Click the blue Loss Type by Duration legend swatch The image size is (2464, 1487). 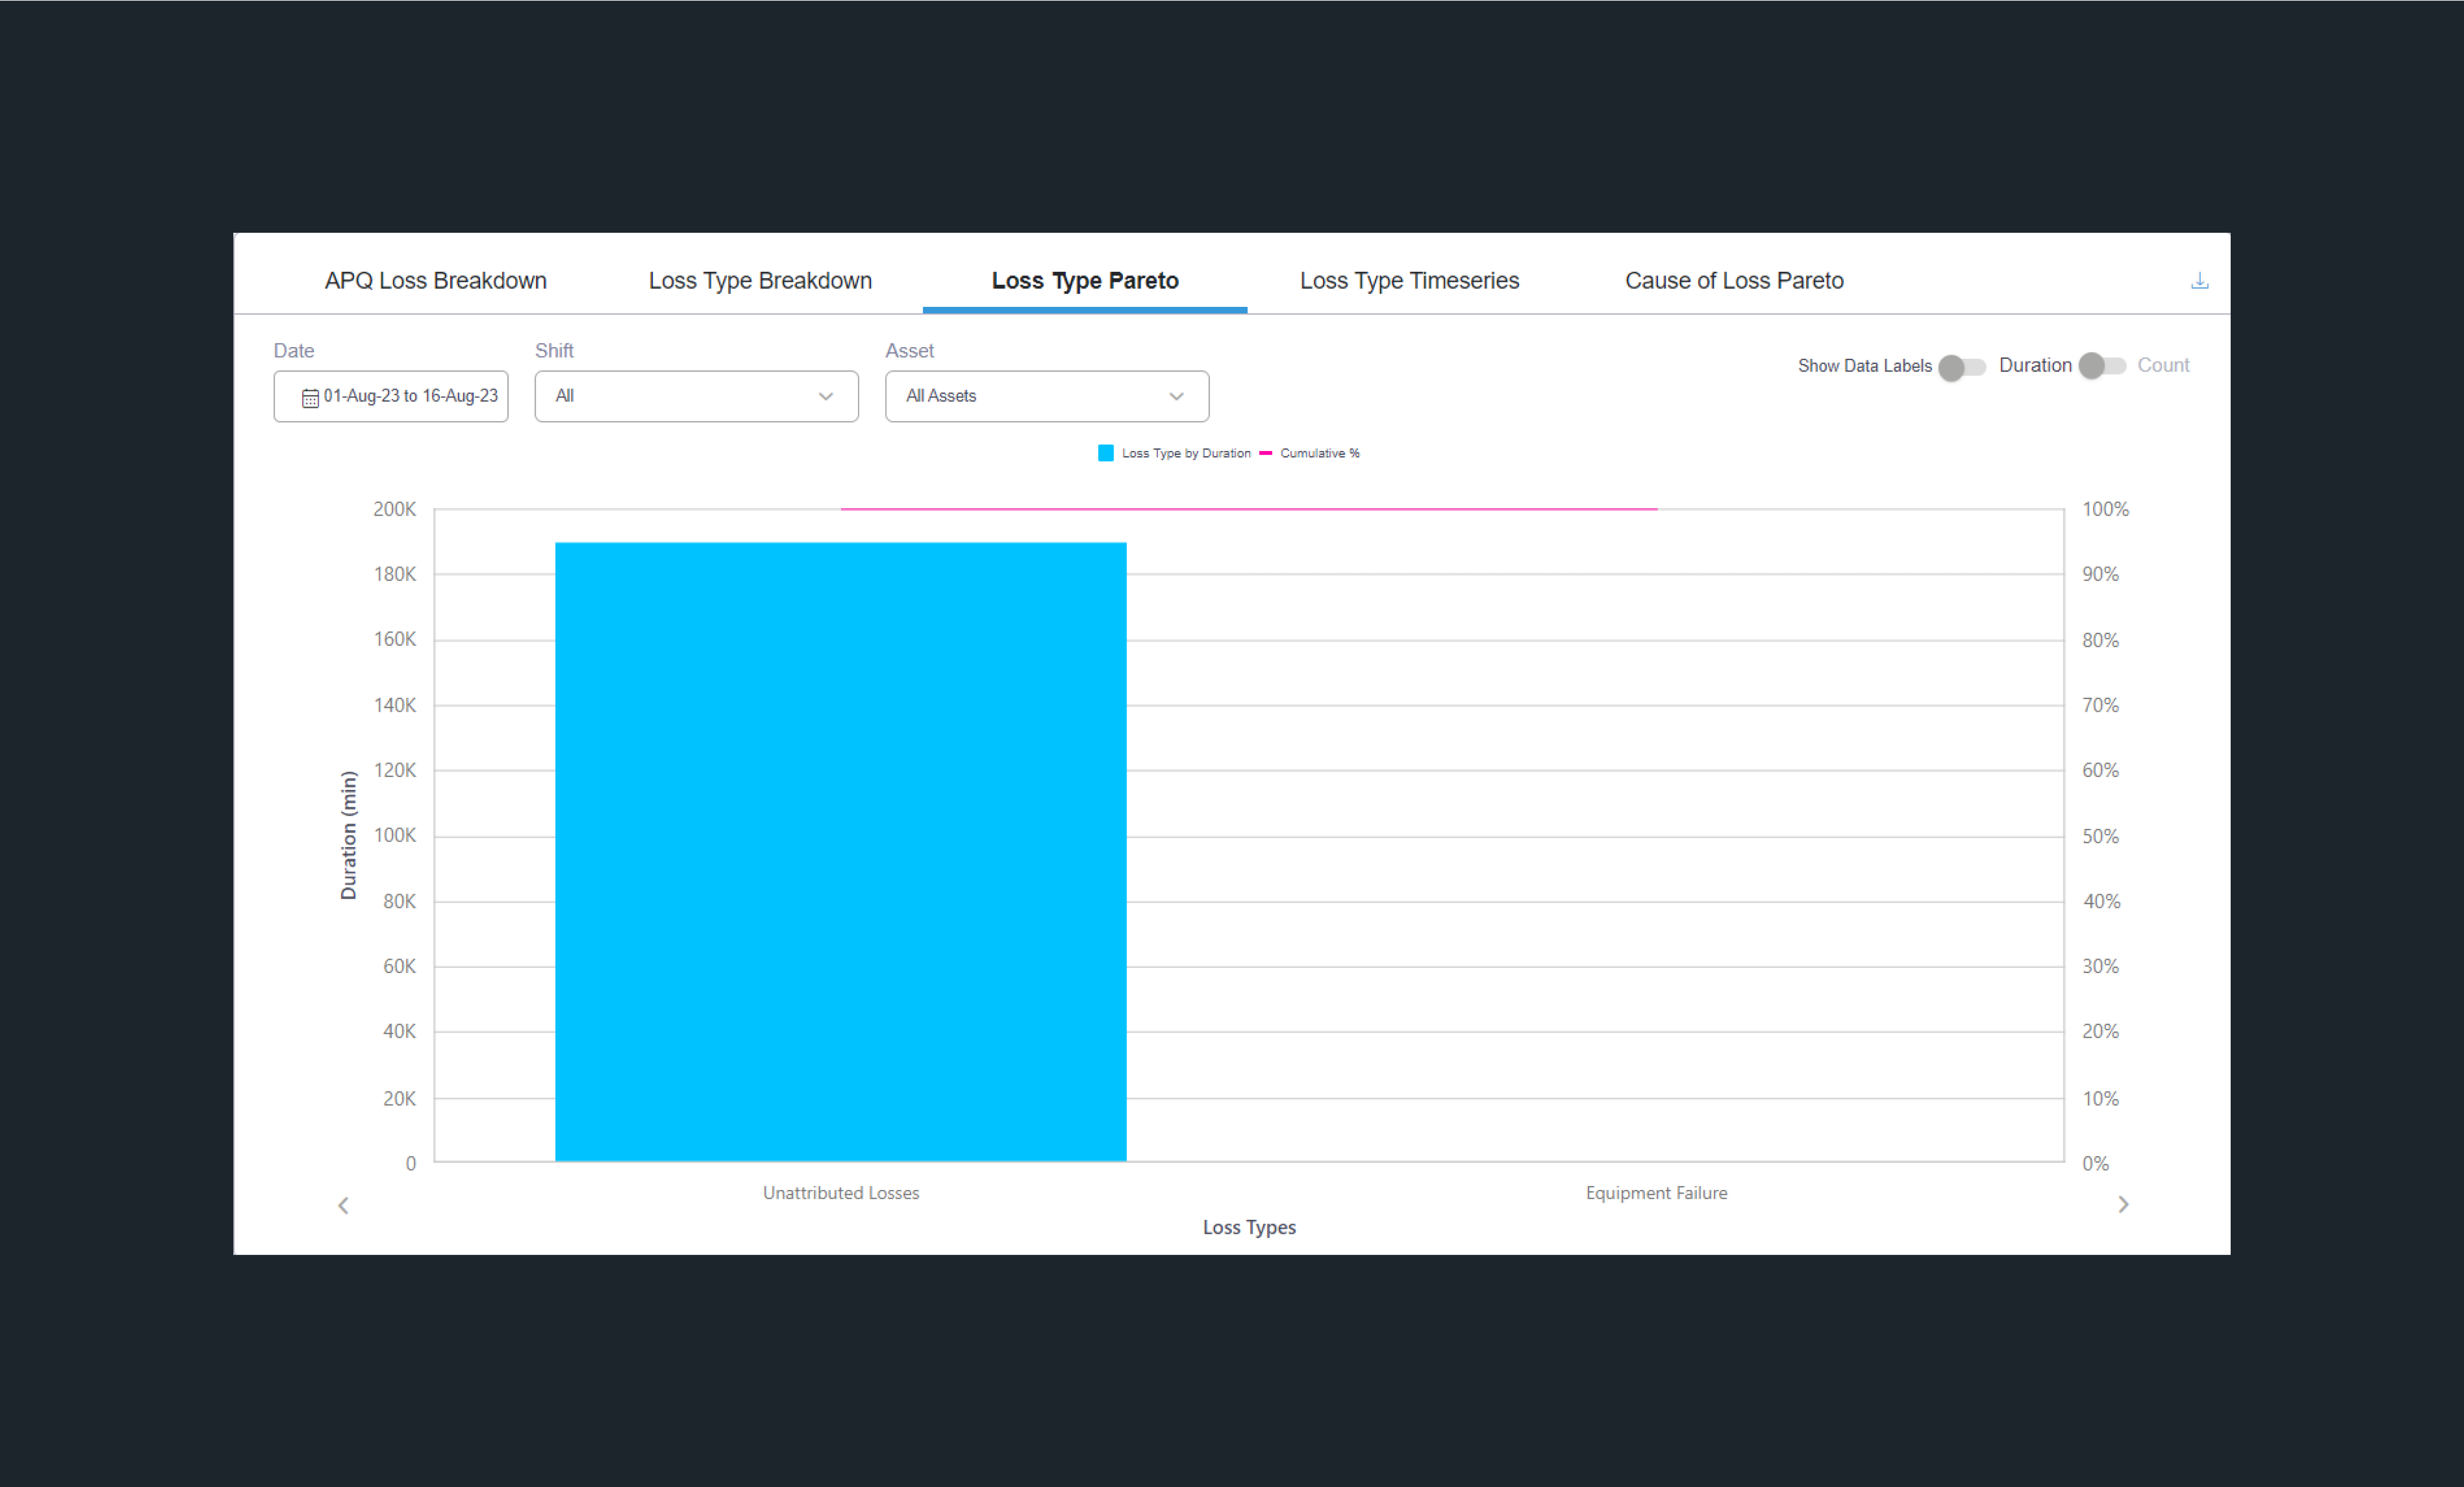(x=1105, y=453)
